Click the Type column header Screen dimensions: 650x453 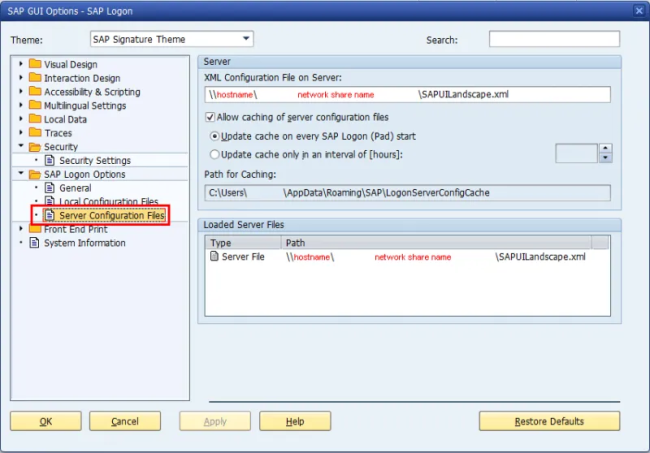[243, 242]
